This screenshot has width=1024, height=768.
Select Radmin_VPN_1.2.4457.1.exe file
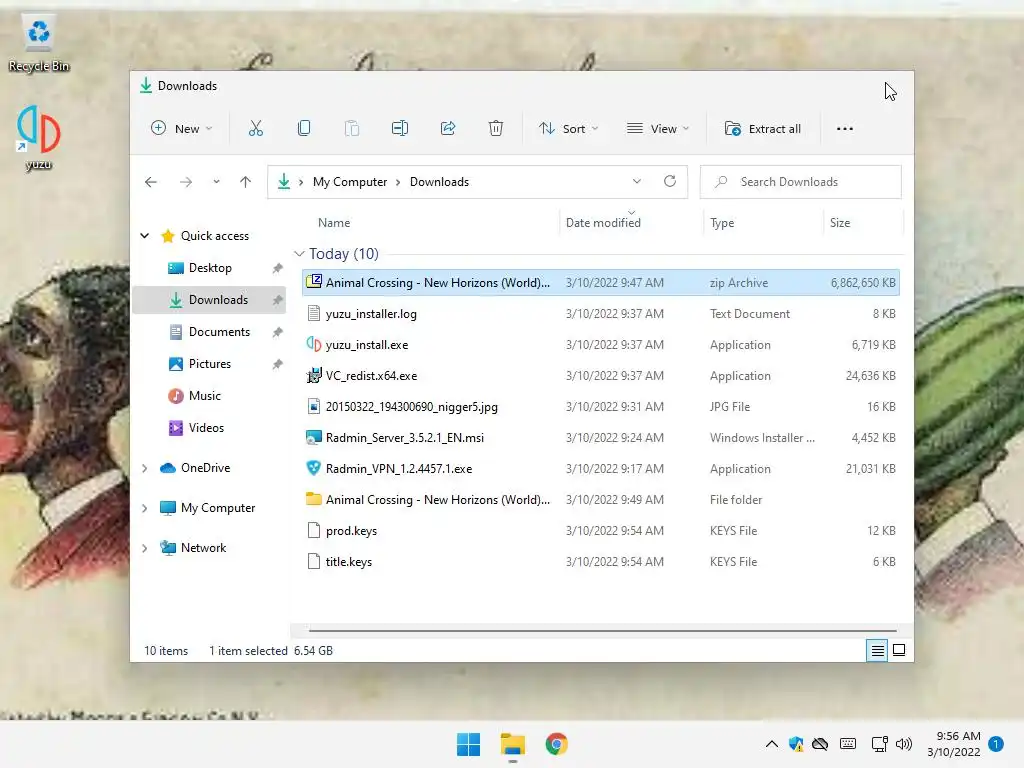[601, 469]
